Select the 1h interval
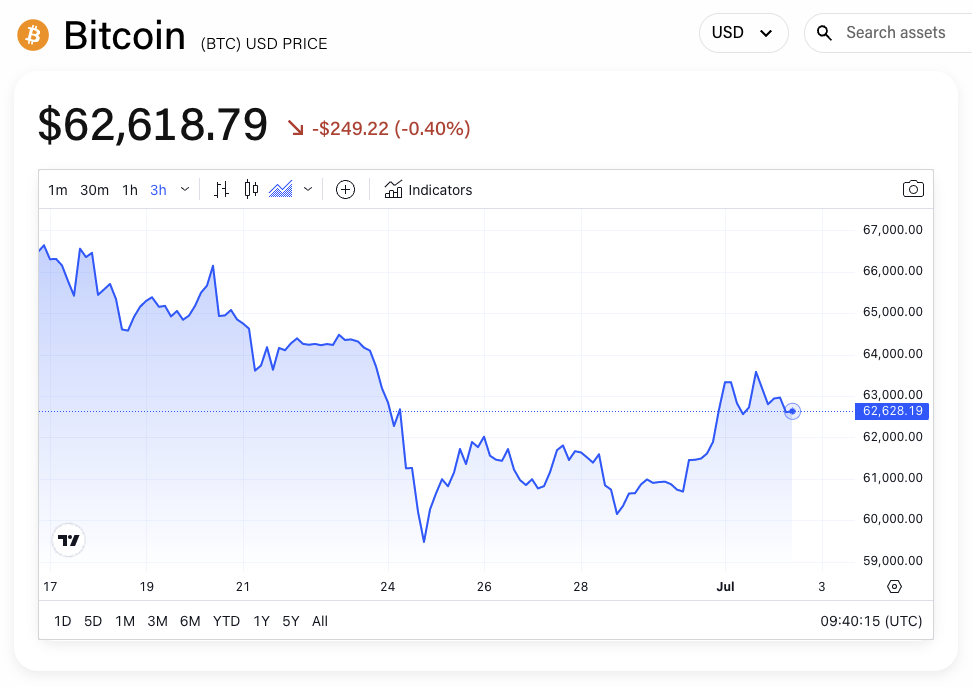The height and width of the screenshot is (687, 972). (x=129, y=189)
